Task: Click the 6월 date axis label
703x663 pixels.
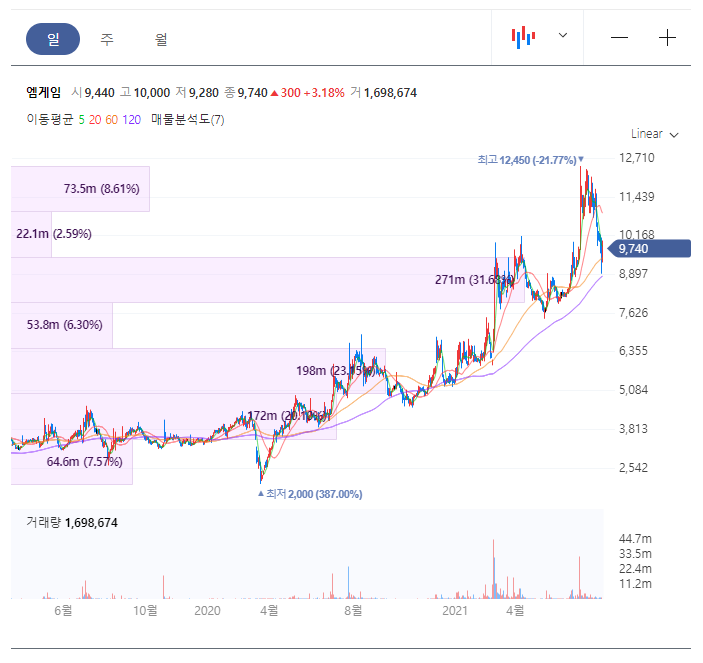Action: (x=63, y=611)
